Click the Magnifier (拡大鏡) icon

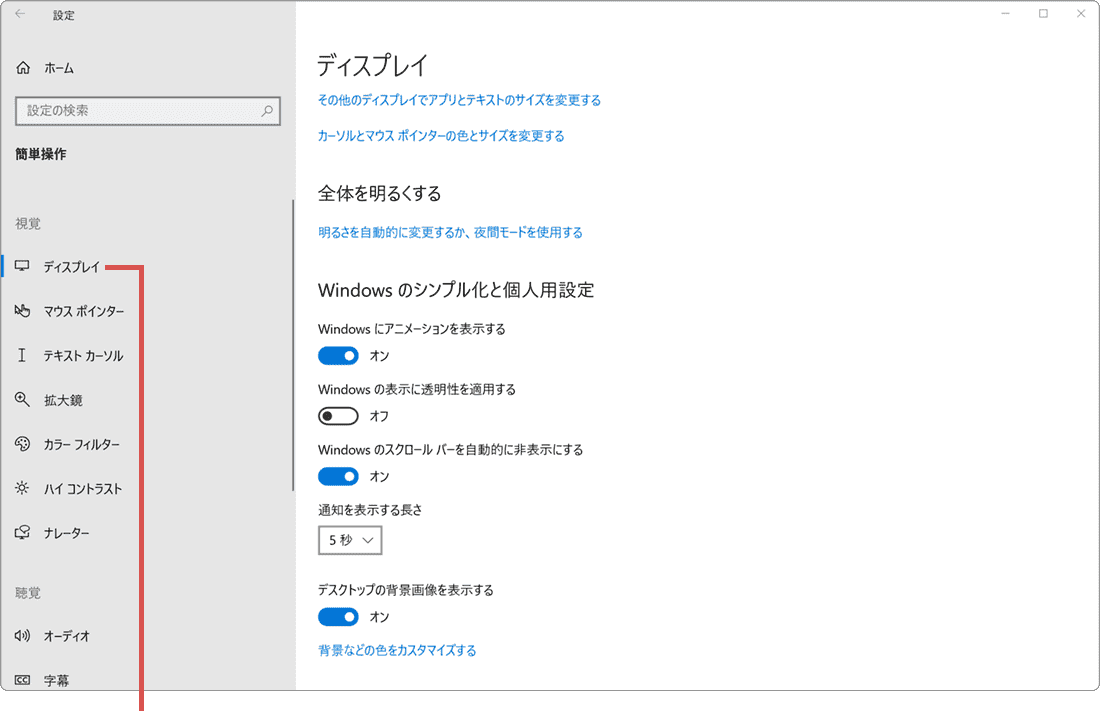pyautogui.click(x=22, y=400)
